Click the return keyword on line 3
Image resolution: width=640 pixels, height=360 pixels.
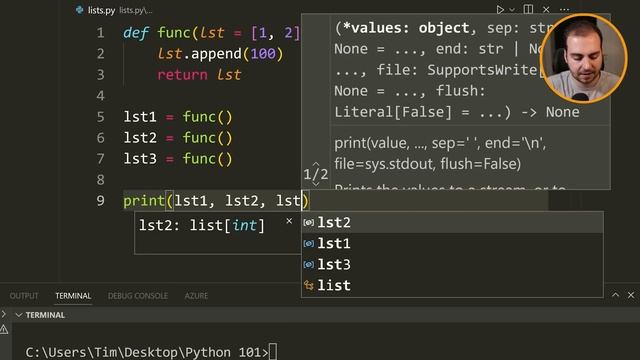pyautogui.click(x=182, y=75)
